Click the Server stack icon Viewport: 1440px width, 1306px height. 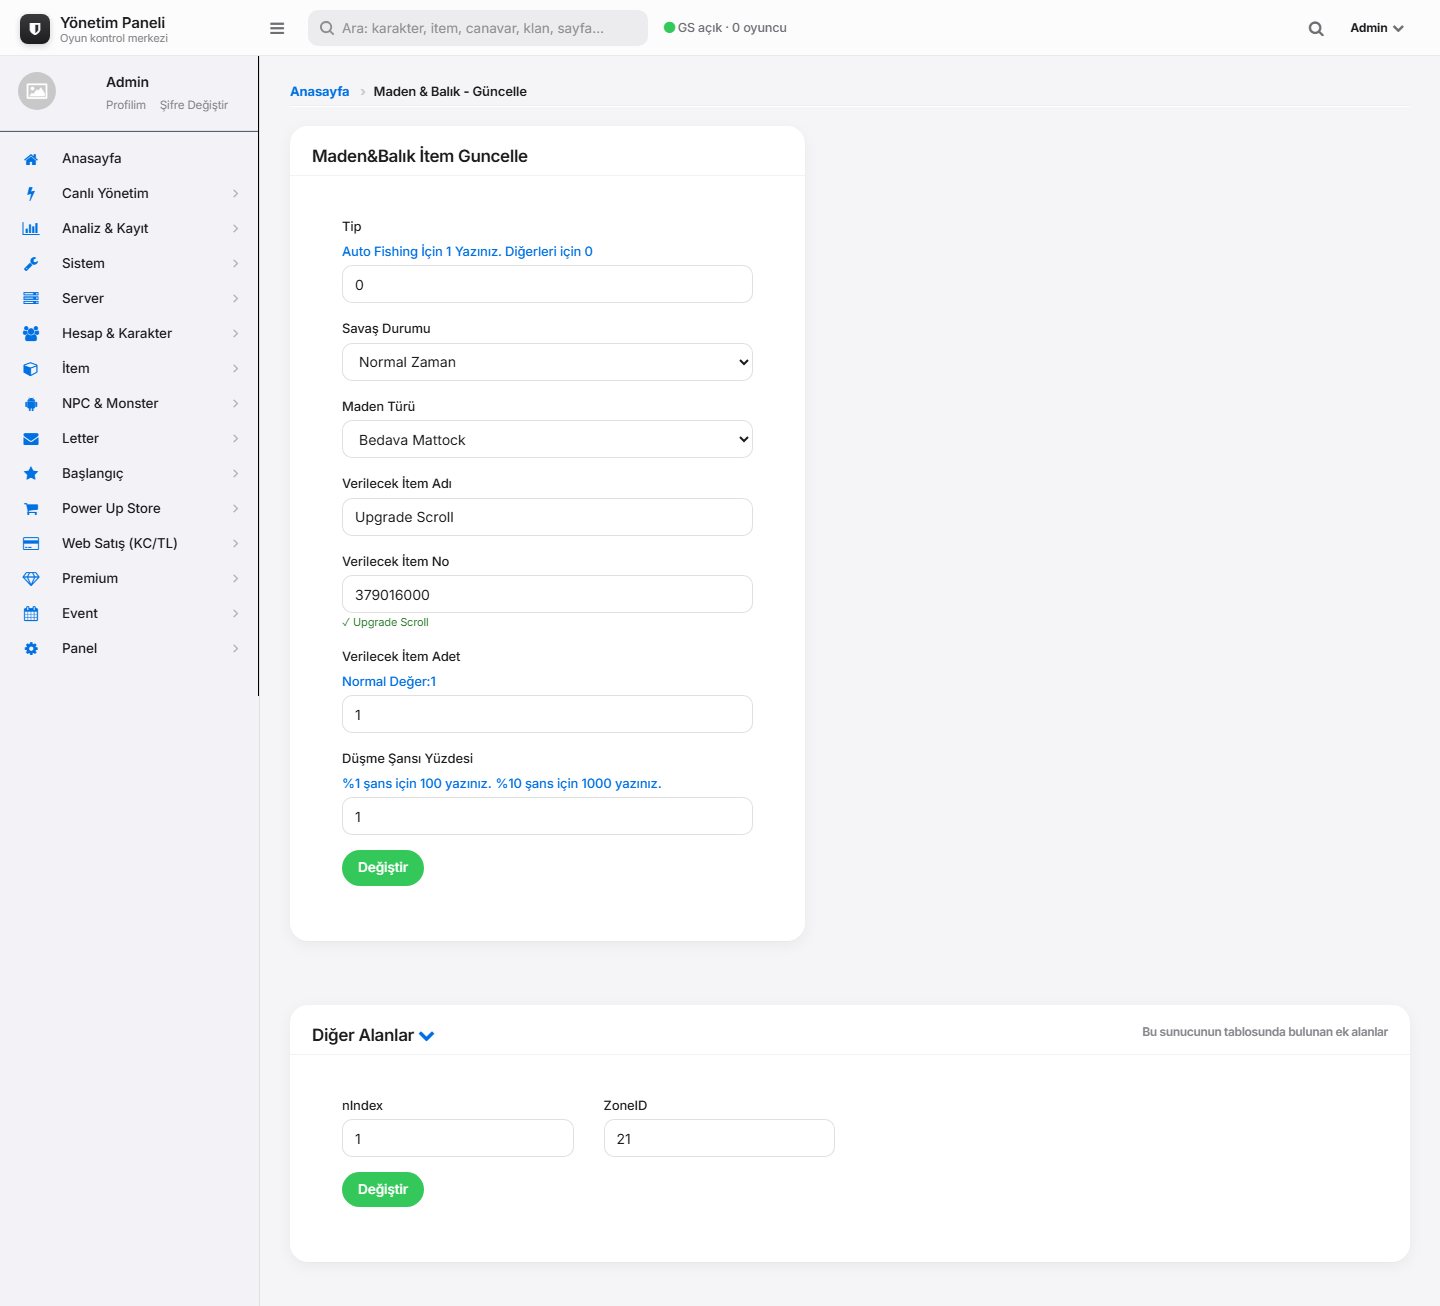pos(31,299)
